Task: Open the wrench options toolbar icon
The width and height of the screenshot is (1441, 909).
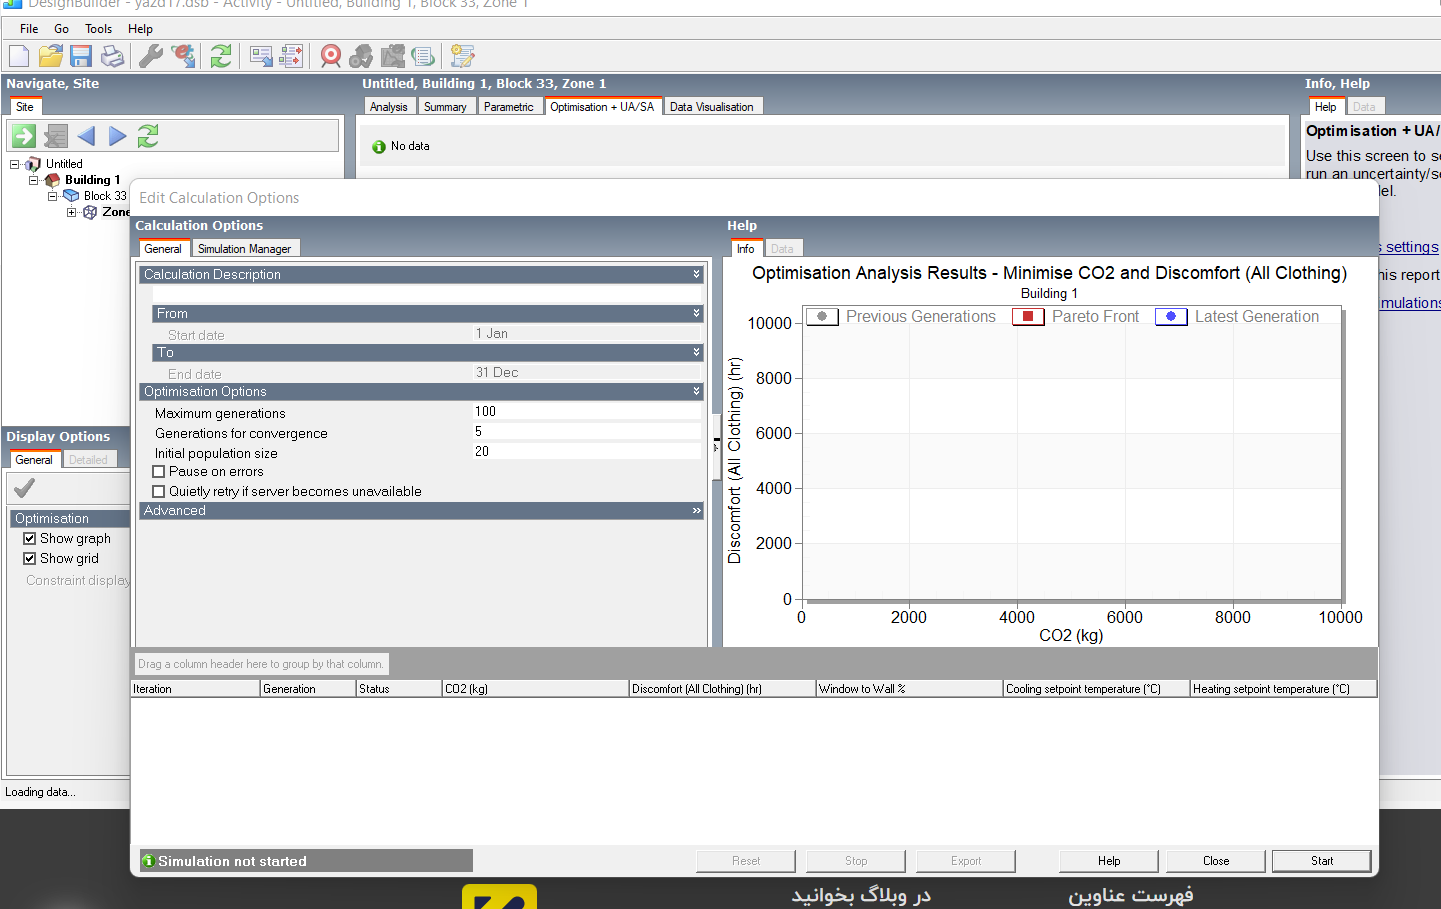Action: (x=151, y=56)
